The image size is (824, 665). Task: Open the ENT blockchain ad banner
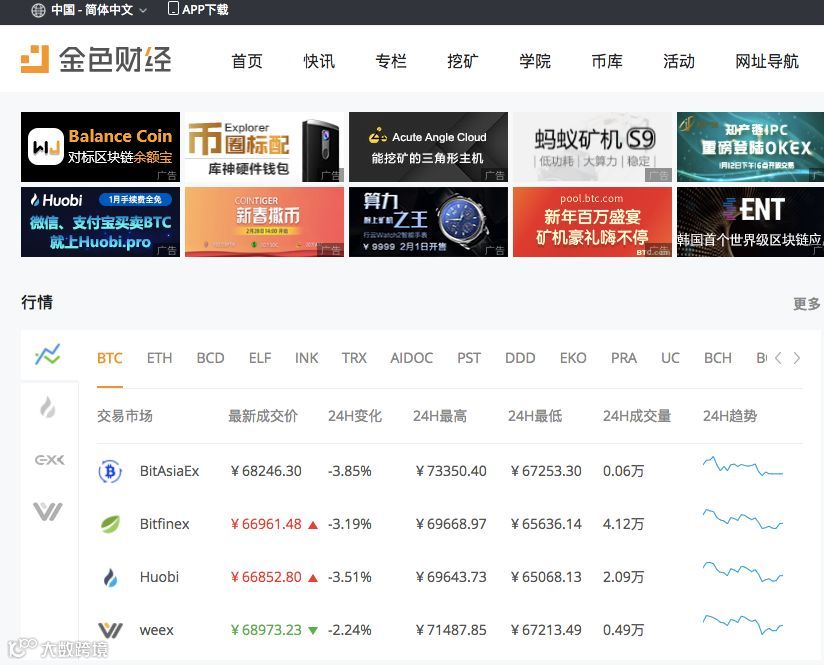tap(750, 222)
